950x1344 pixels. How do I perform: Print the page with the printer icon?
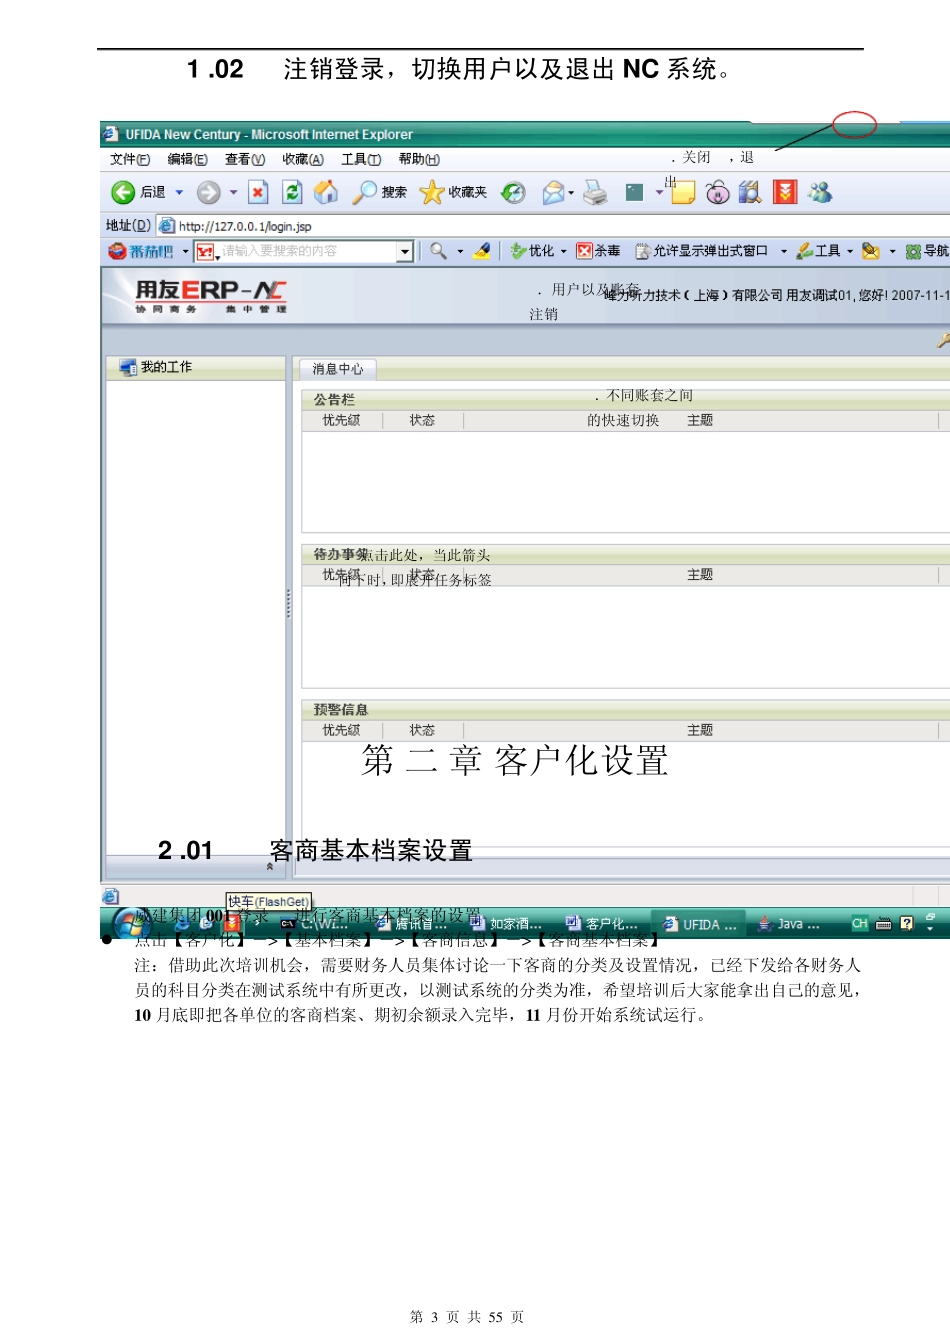coord(595,192)
